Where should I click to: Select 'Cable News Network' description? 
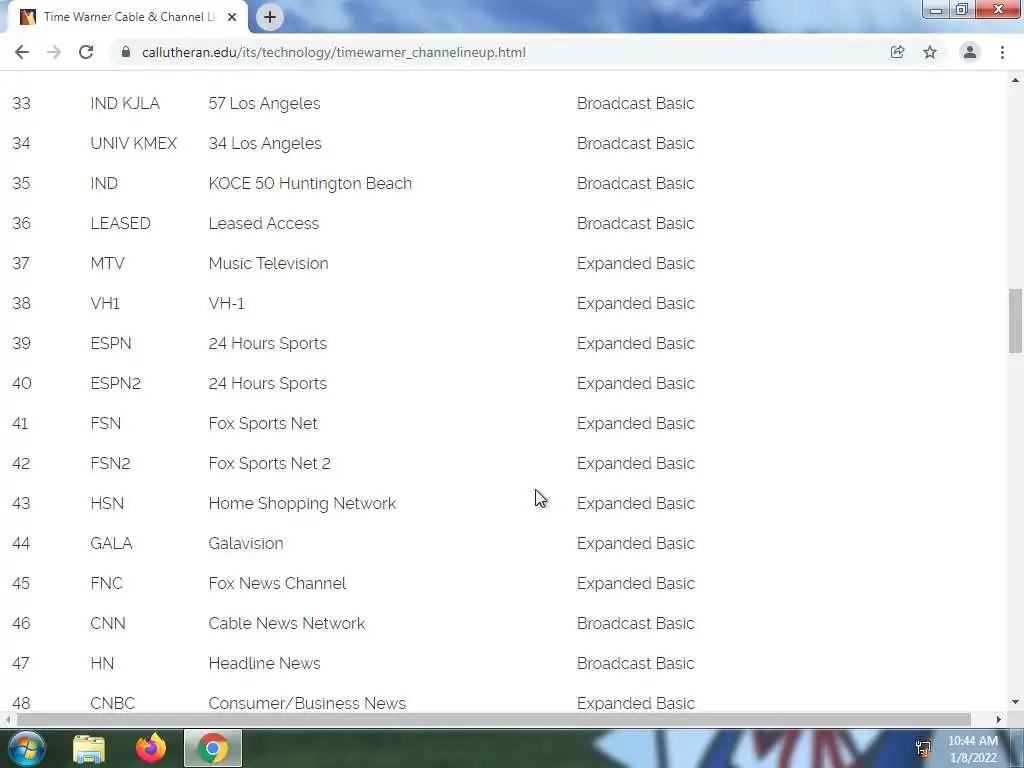coord(287,624)
